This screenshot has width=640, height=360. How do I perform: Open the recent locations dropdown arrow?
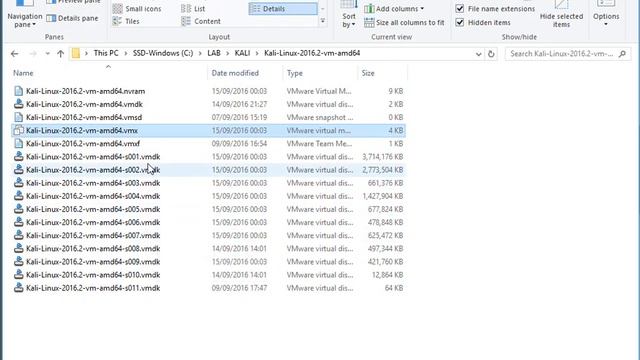point(47,53)
